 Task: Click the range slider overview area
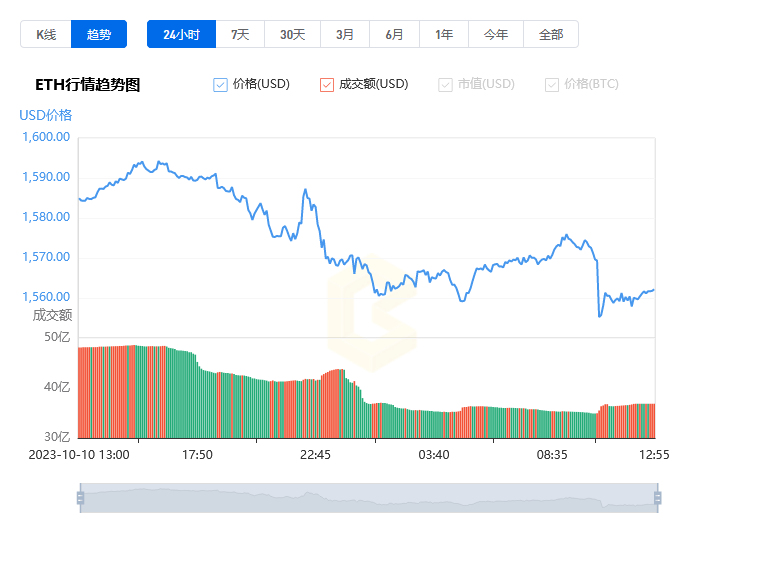(x=369, y=498)
